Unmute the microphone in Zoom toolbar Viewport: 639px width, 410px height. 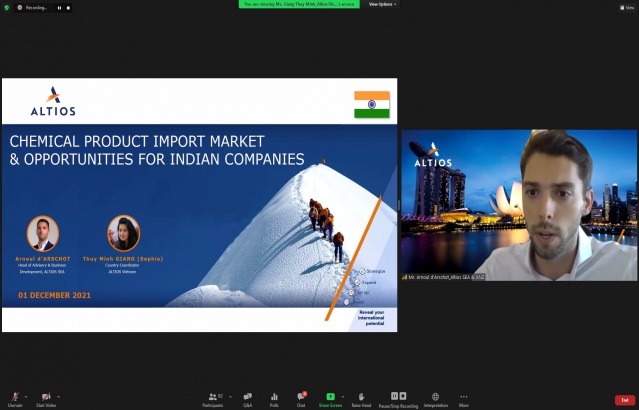click(15, 399)
